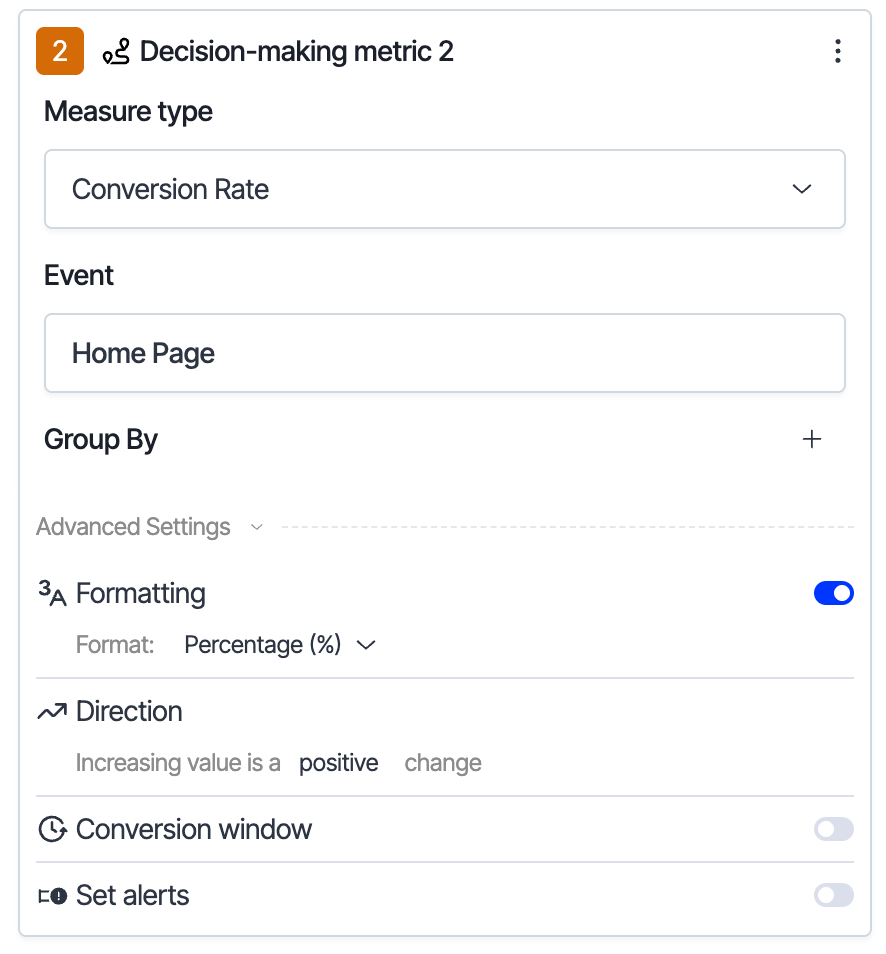Image resolution: width=886 pixels, height=954 pixels.
Task: Open the kebab menu in the top right
Action: (838, 51)
